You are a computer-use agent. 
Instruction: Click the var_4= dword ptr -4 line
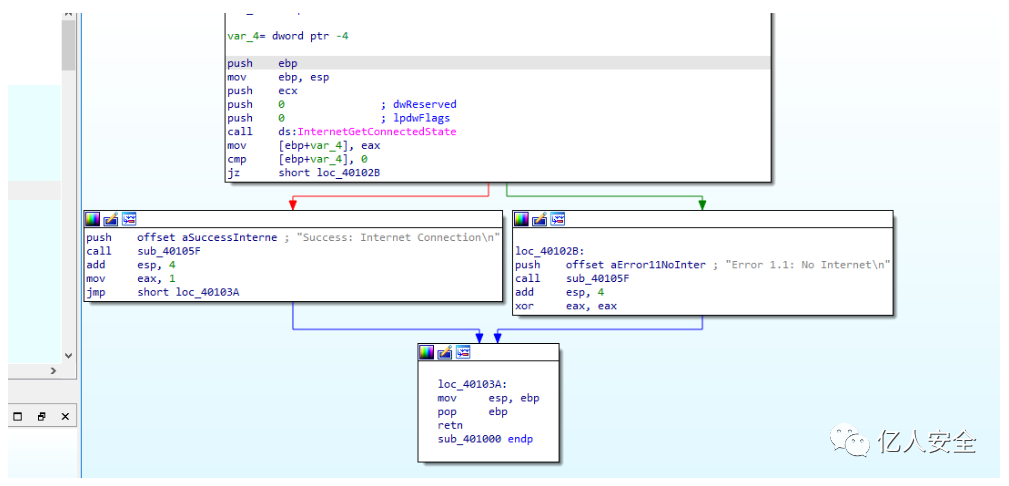288,36
